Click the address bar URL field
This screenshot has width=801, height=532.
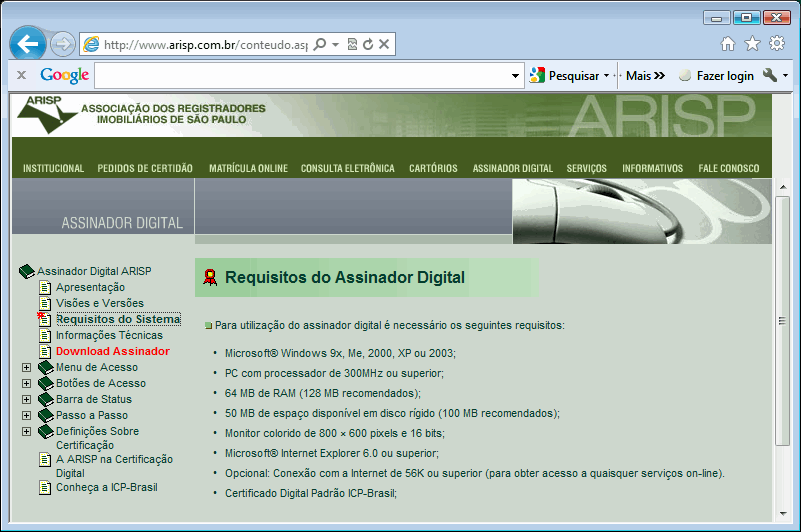click(206, 45)
